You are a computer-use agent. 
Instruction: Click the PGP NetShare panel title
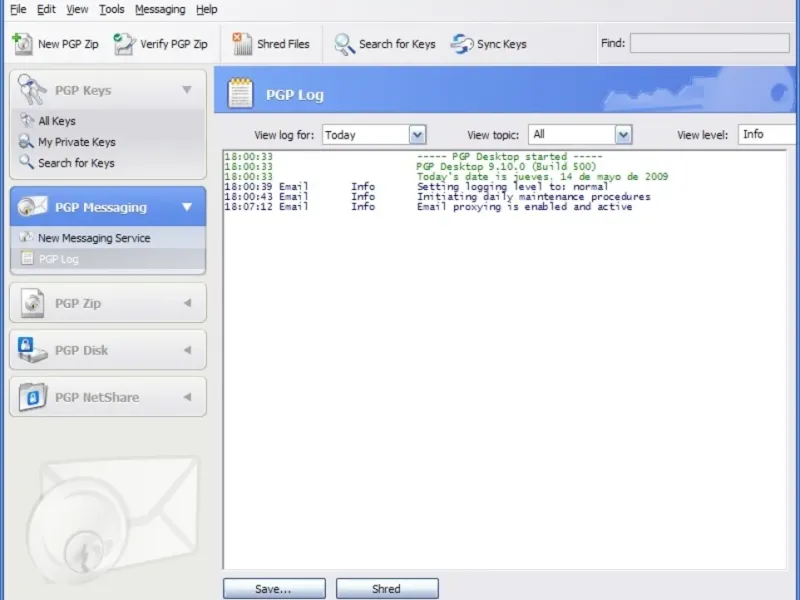[97, 397]
